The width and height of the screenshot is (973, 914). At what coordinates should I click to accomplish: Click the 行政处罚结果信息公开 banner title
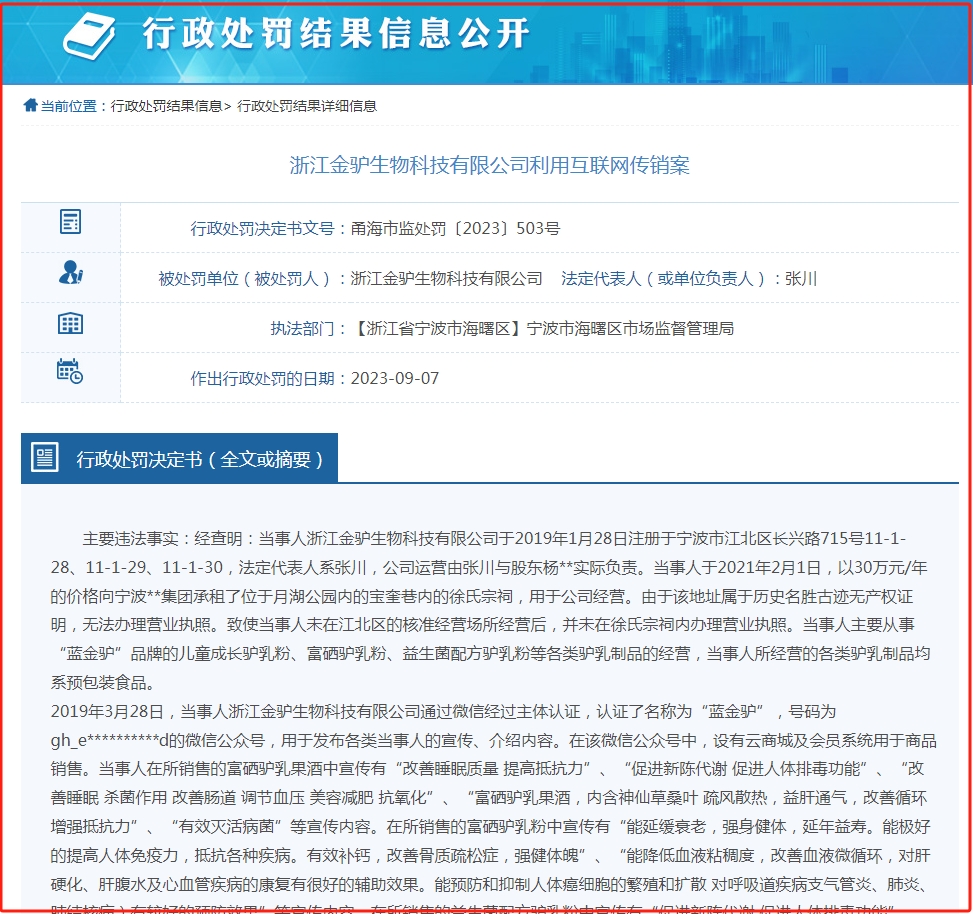point(335,34)
